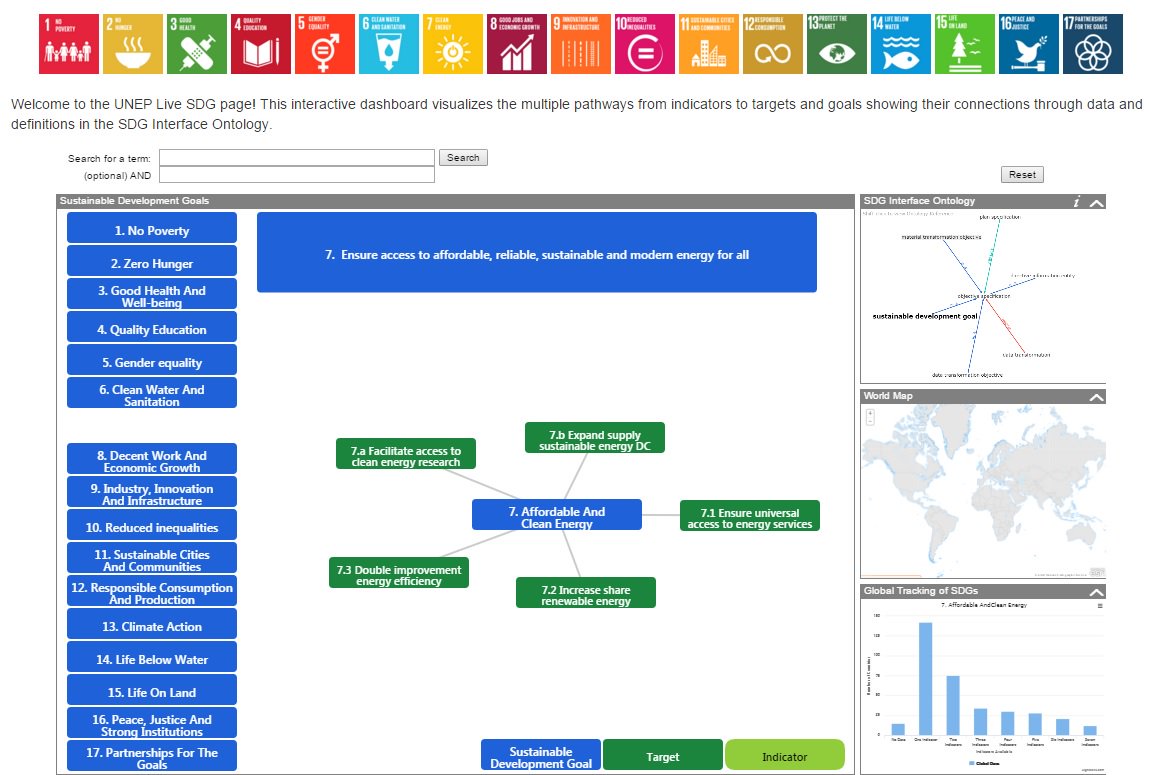Click the World Map thumbnail view
Screen dimensions: 1149x775
[983, 491]
